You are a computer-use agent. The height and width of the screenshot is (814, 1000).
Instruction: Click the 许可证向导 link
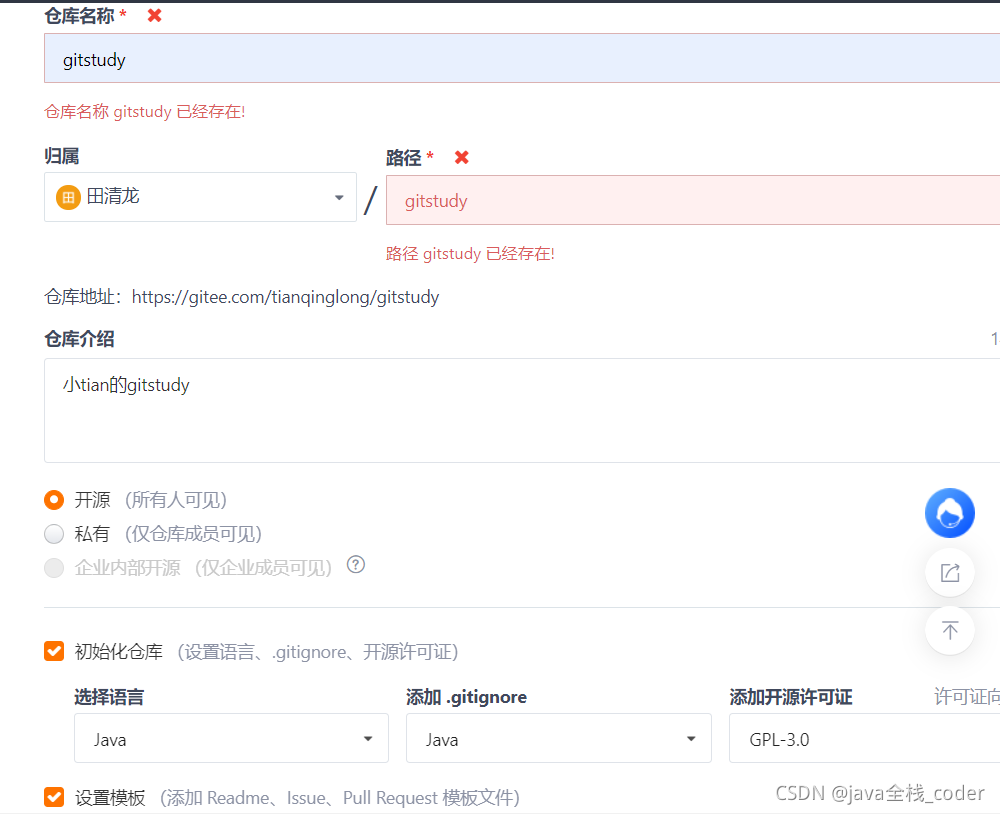(x=967, y=697)
